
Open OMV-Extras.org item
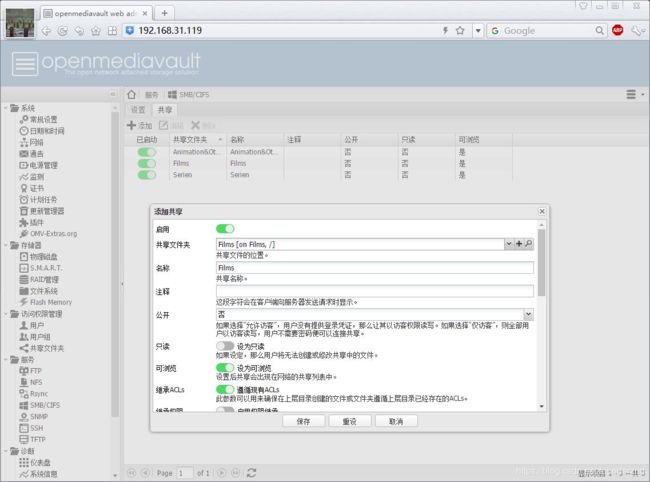tap(49, 234)
